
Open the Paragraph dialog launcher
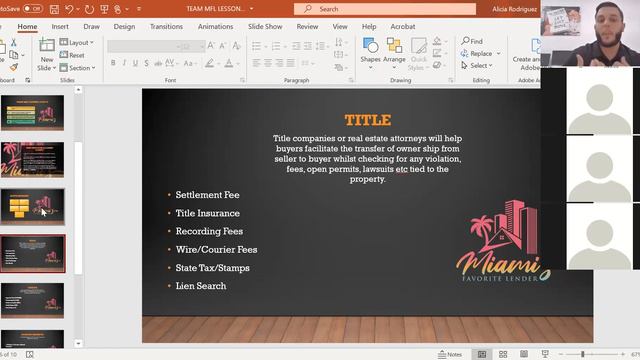coord(351,80)
